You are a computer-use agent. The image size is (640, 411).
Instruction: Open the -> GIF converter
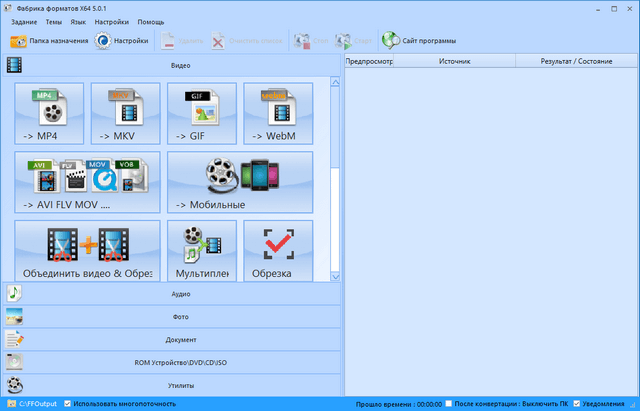pos(202,113)
